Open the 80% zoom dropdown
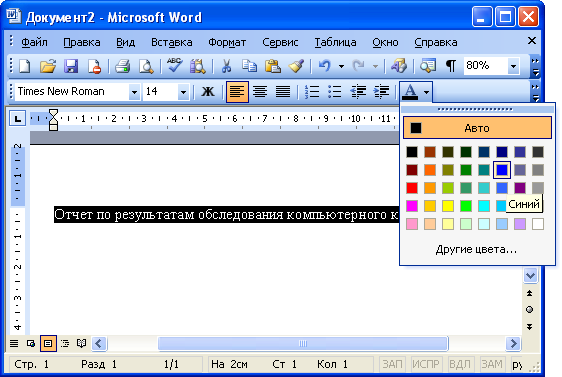The width and height of the screenshot is (562, 377). click(513, 66)
